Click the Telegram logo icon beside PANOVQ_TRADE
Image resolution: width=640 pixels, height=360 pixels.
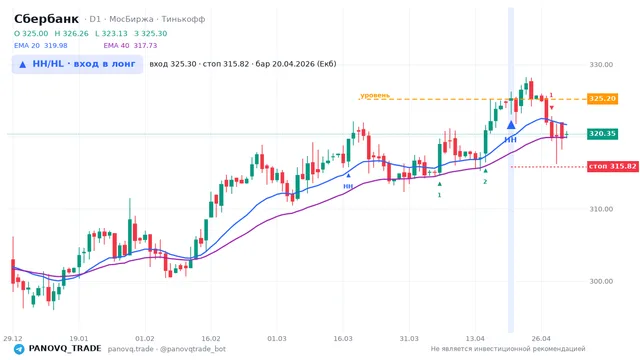(19, 349)
